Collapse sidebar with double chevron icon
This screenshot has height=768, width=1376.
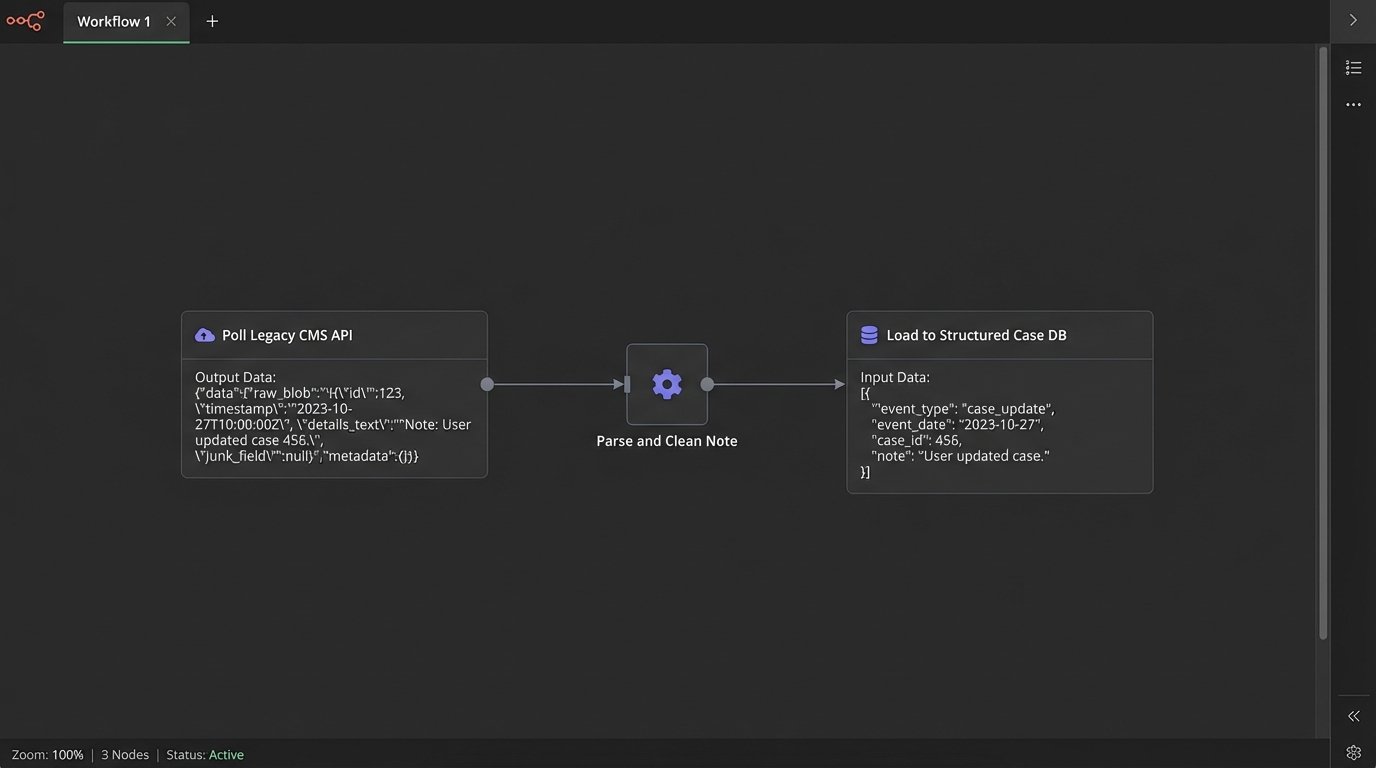click(1353, 716)
